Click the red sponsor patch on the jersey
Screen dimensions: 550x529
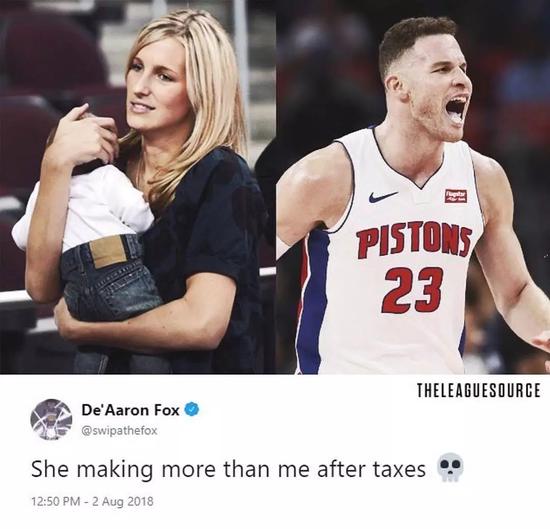(456, 196)
